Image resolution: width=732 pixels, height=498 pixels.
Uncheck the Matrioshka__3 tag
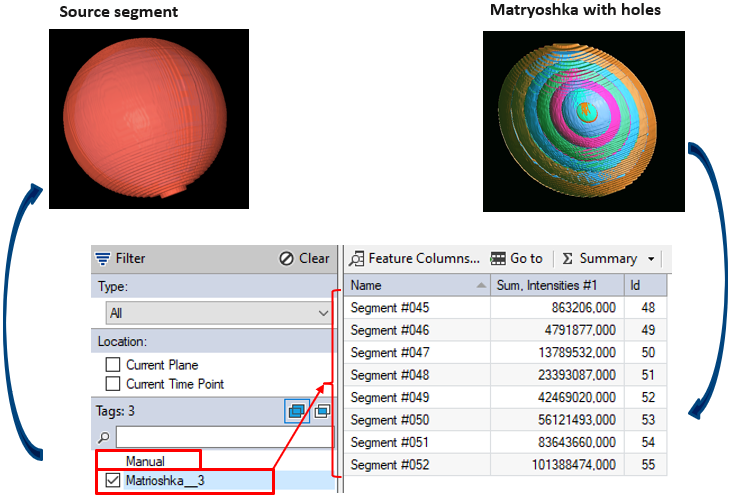pos(114,481)
